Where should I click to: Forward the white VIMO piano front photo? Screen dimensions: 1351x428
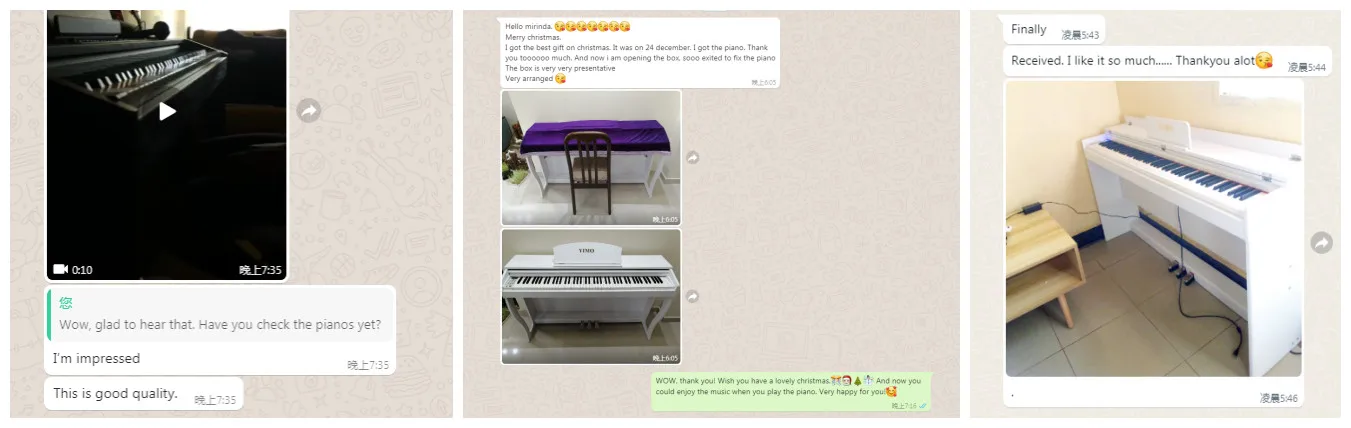click(692, 297)
